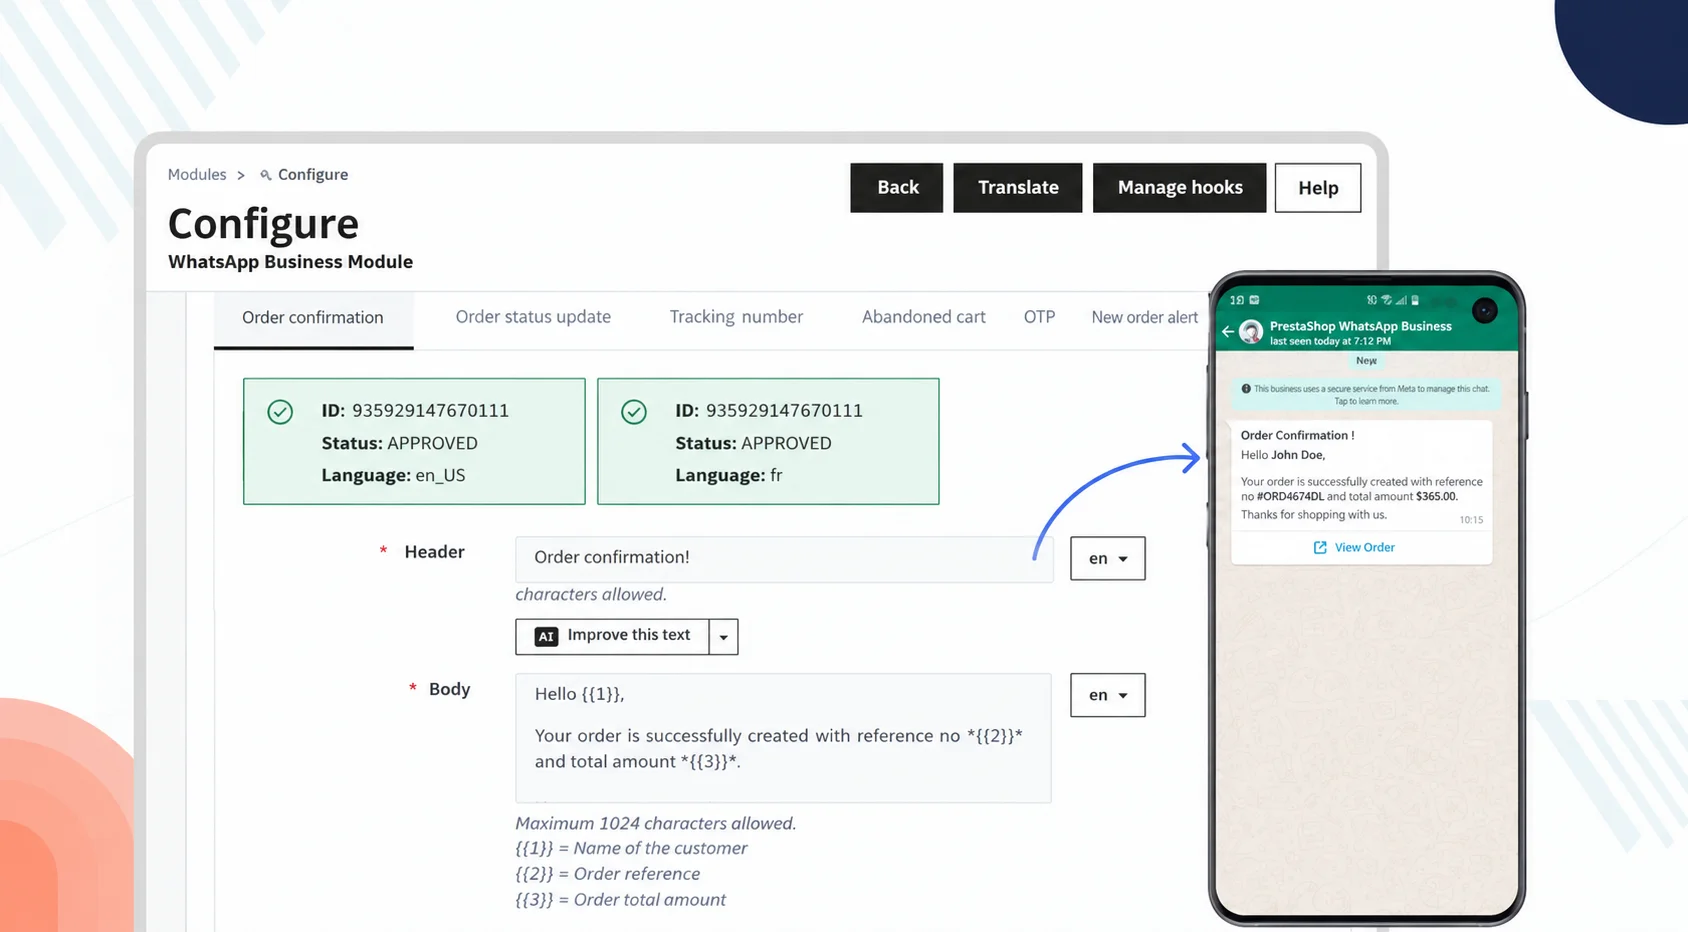
Task: Click '{{1}} = Name of the customer' hint
Action: click(631, 848)
